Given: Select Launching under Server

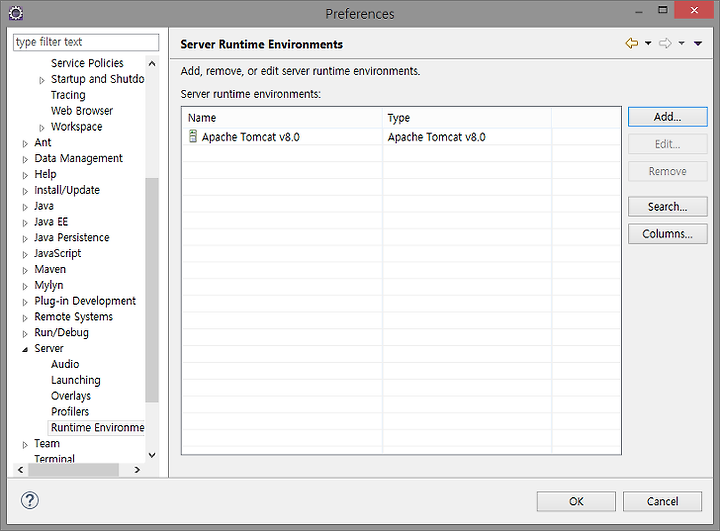Looking at the screenshot, I should tap(75, 380).
